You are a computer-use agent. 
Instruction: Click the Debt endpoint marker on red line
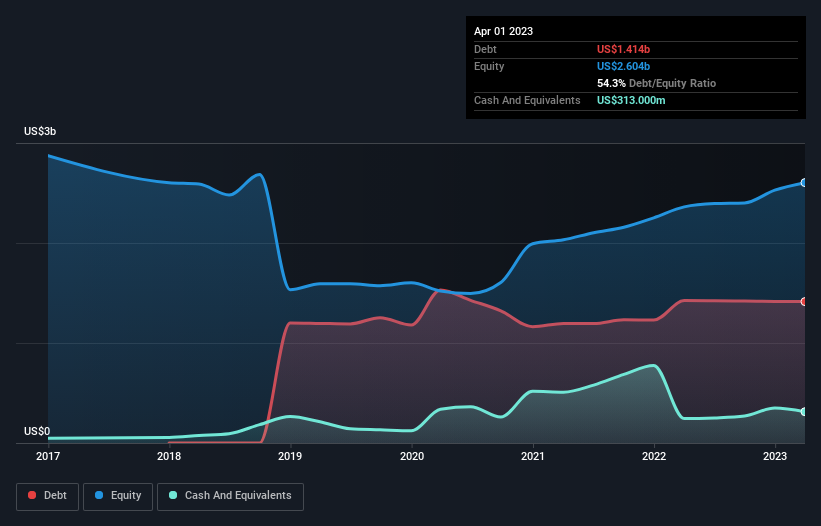point(804,301)
